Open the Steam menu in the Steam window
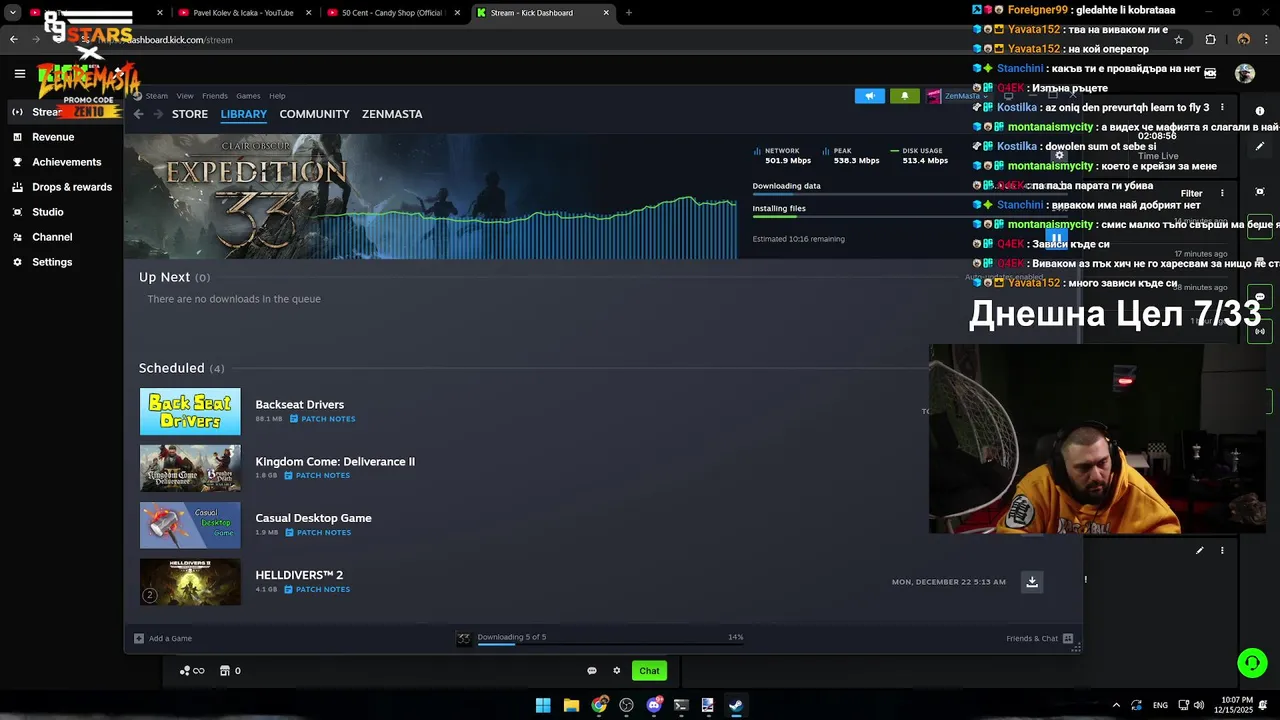 (x=156, y=96)
